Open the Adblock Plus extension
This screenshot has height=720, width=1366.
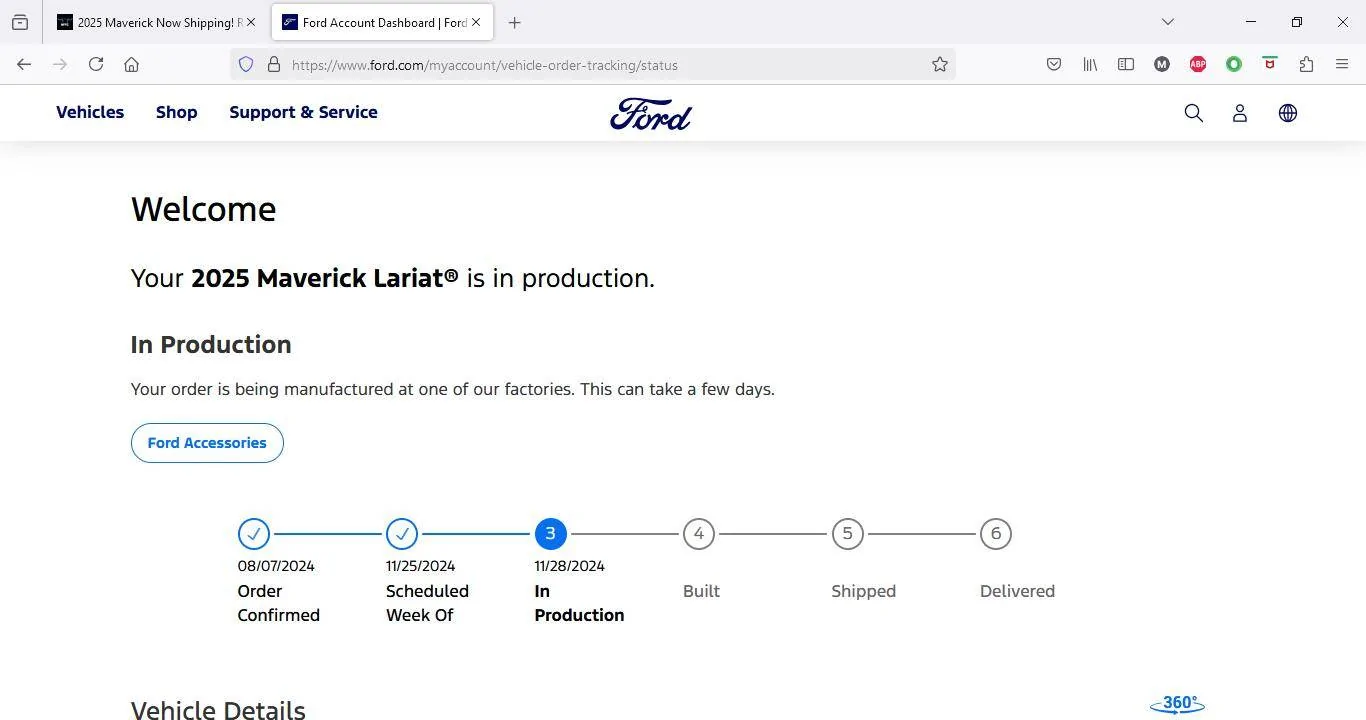1198,64
